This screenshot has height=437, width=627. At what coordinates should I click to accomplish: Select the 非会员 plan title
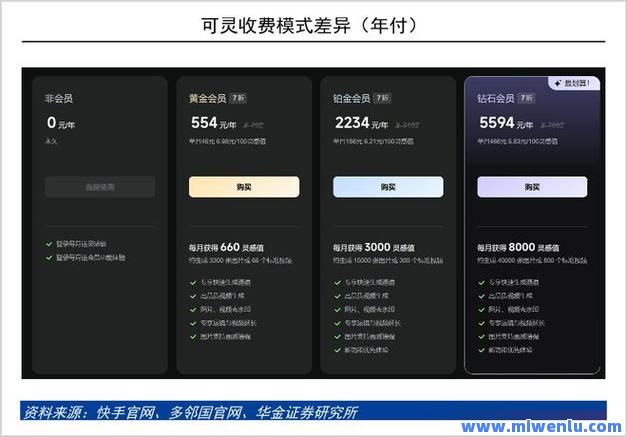tap(60, 99)
